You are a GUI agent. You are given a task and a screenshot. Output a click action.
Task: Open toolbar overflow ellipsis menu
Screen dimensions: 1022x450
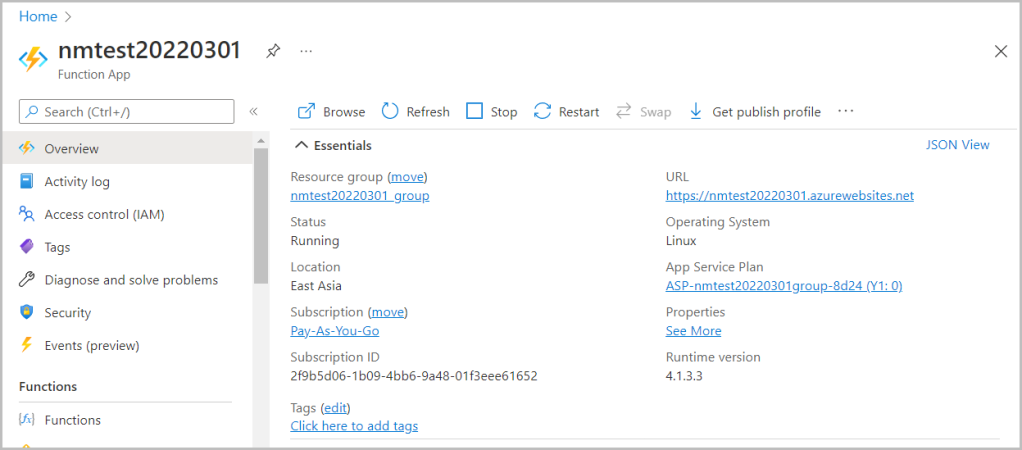[846, 111]
